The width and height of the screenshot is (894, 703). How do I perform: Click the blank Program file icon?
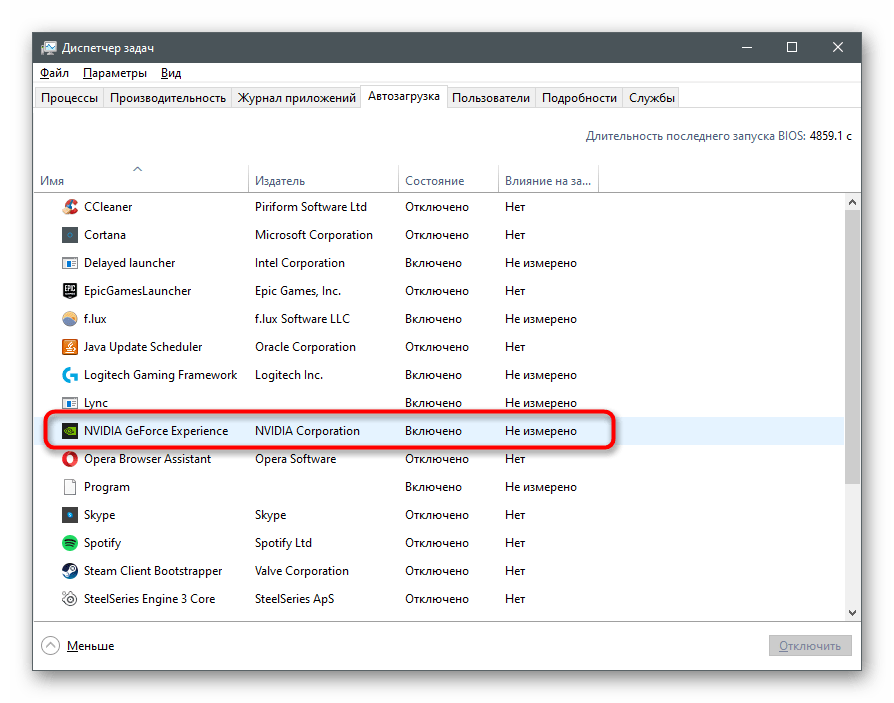tap(70, 487)
